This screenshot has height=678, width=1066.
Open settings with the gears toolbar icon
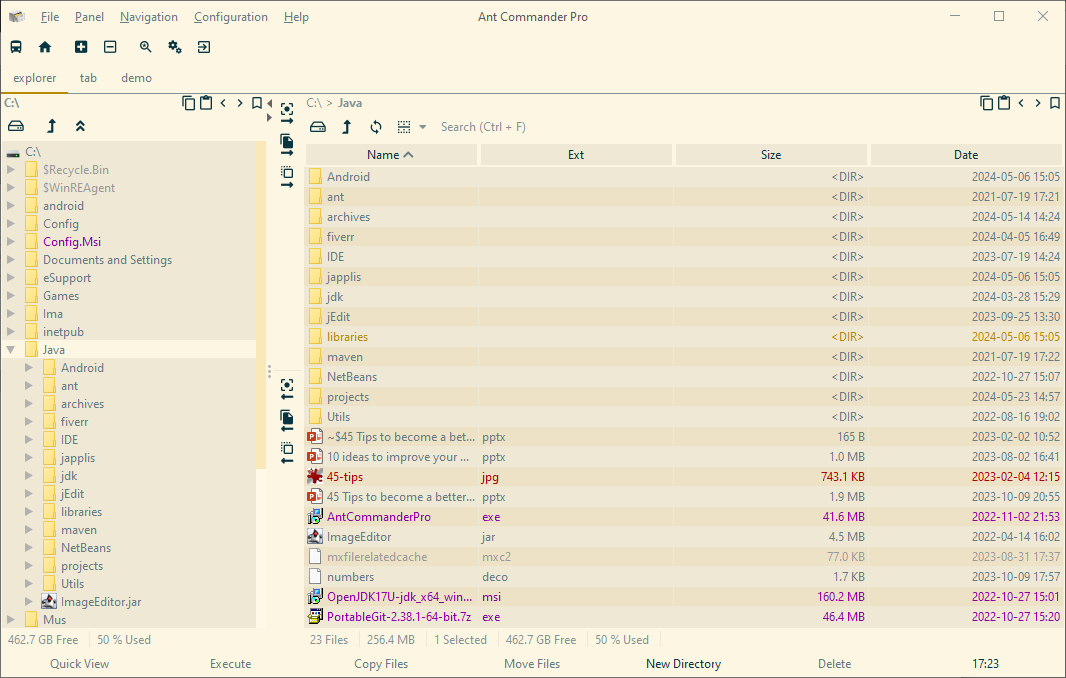[175, 47]
